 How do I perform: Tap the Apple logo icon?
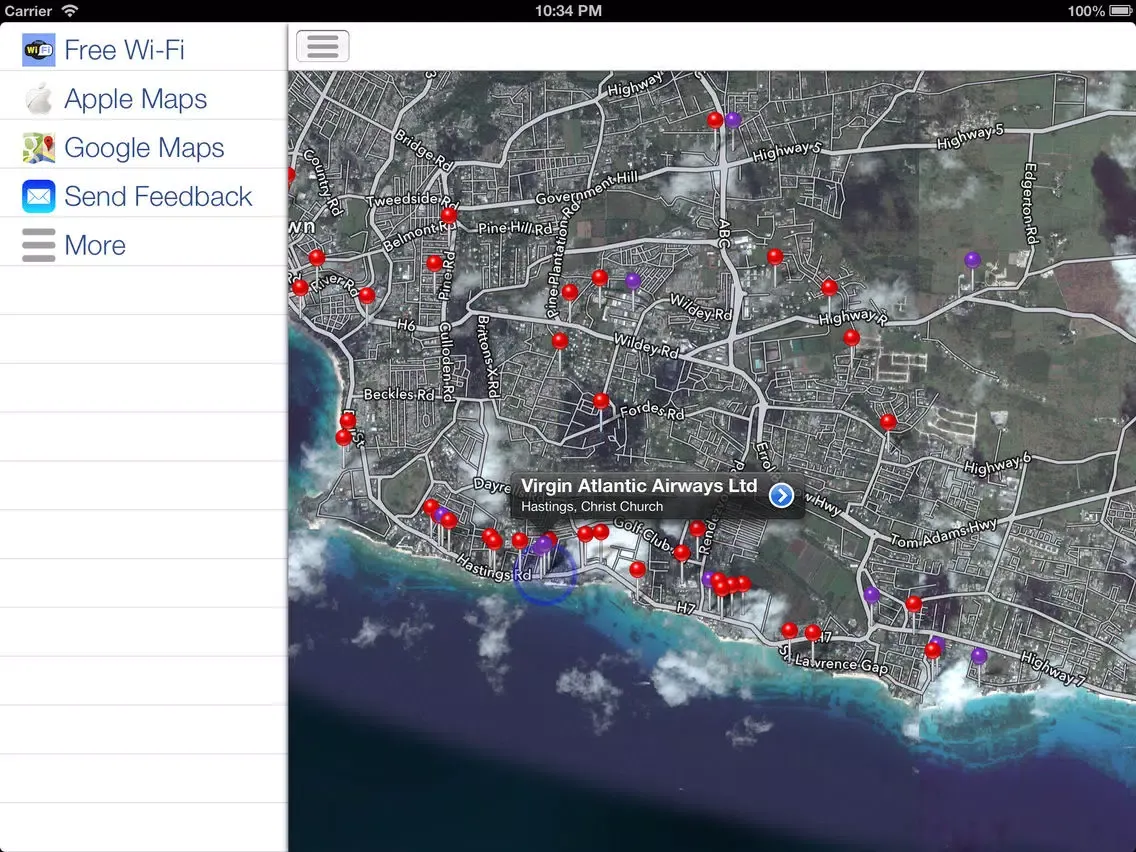pos(38,99)
